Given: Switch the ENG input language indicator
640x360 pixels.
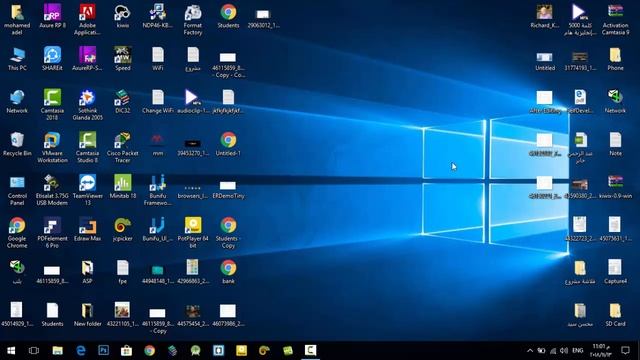Looking at the screenshot, I should [x=578, y=351].
